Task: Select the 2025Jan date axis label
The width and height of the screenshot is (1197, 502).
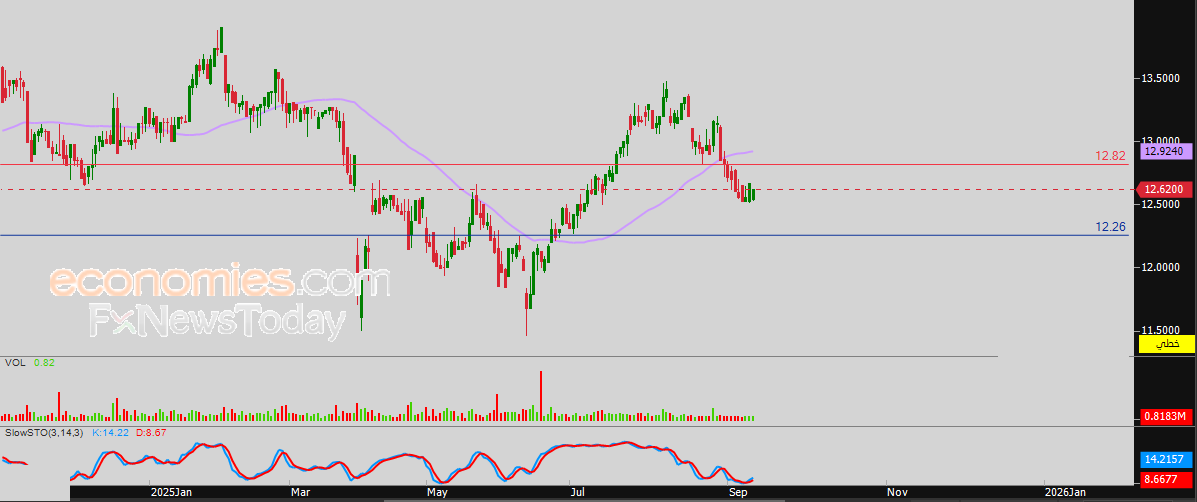Action: click(x=170, y=493)
